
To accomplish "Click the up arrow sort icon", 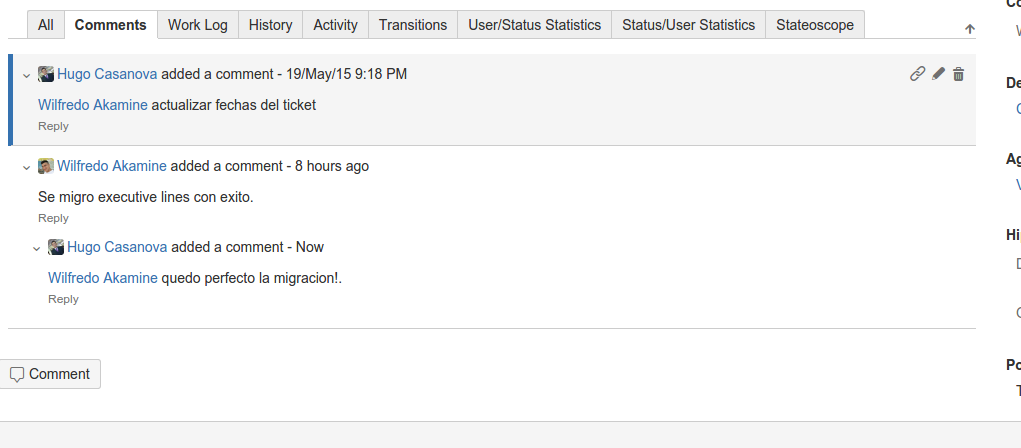I will pos(969,30).
